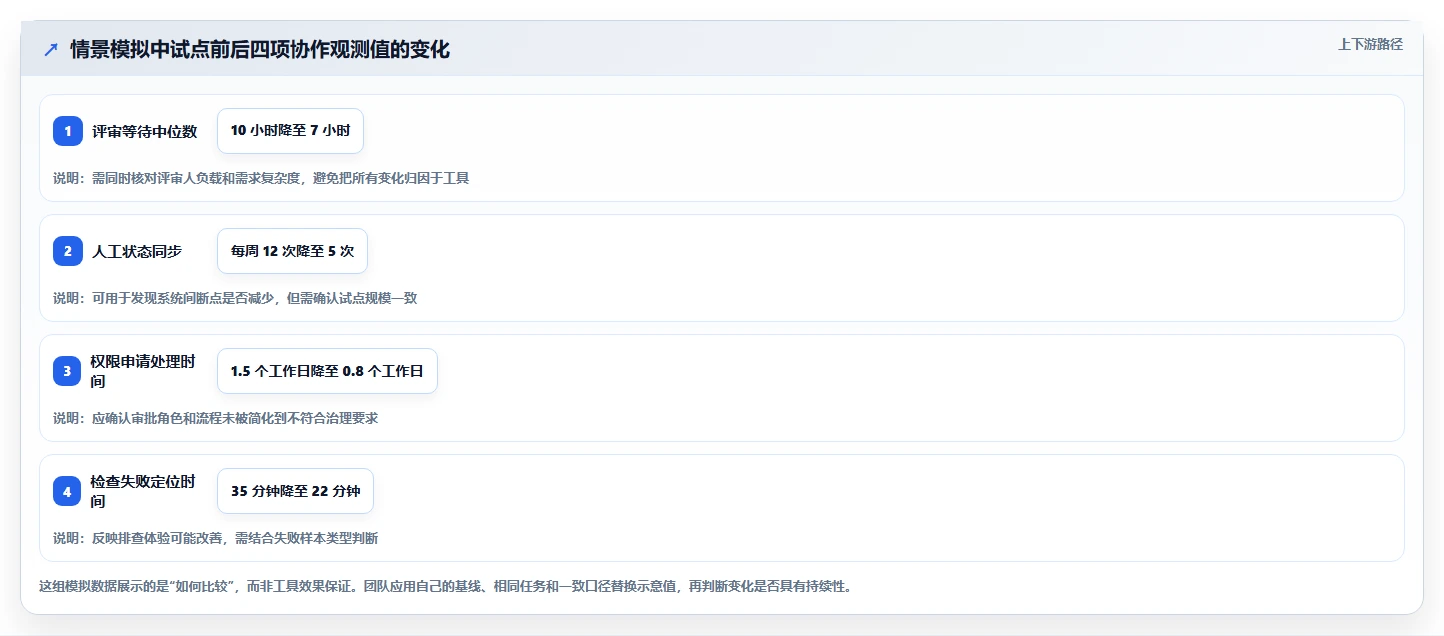The width and height of the screenshot is (1444, 636).
Task: Click the footer paragraph starting 这组模拟数据展示的是
Action: (445, 586)
